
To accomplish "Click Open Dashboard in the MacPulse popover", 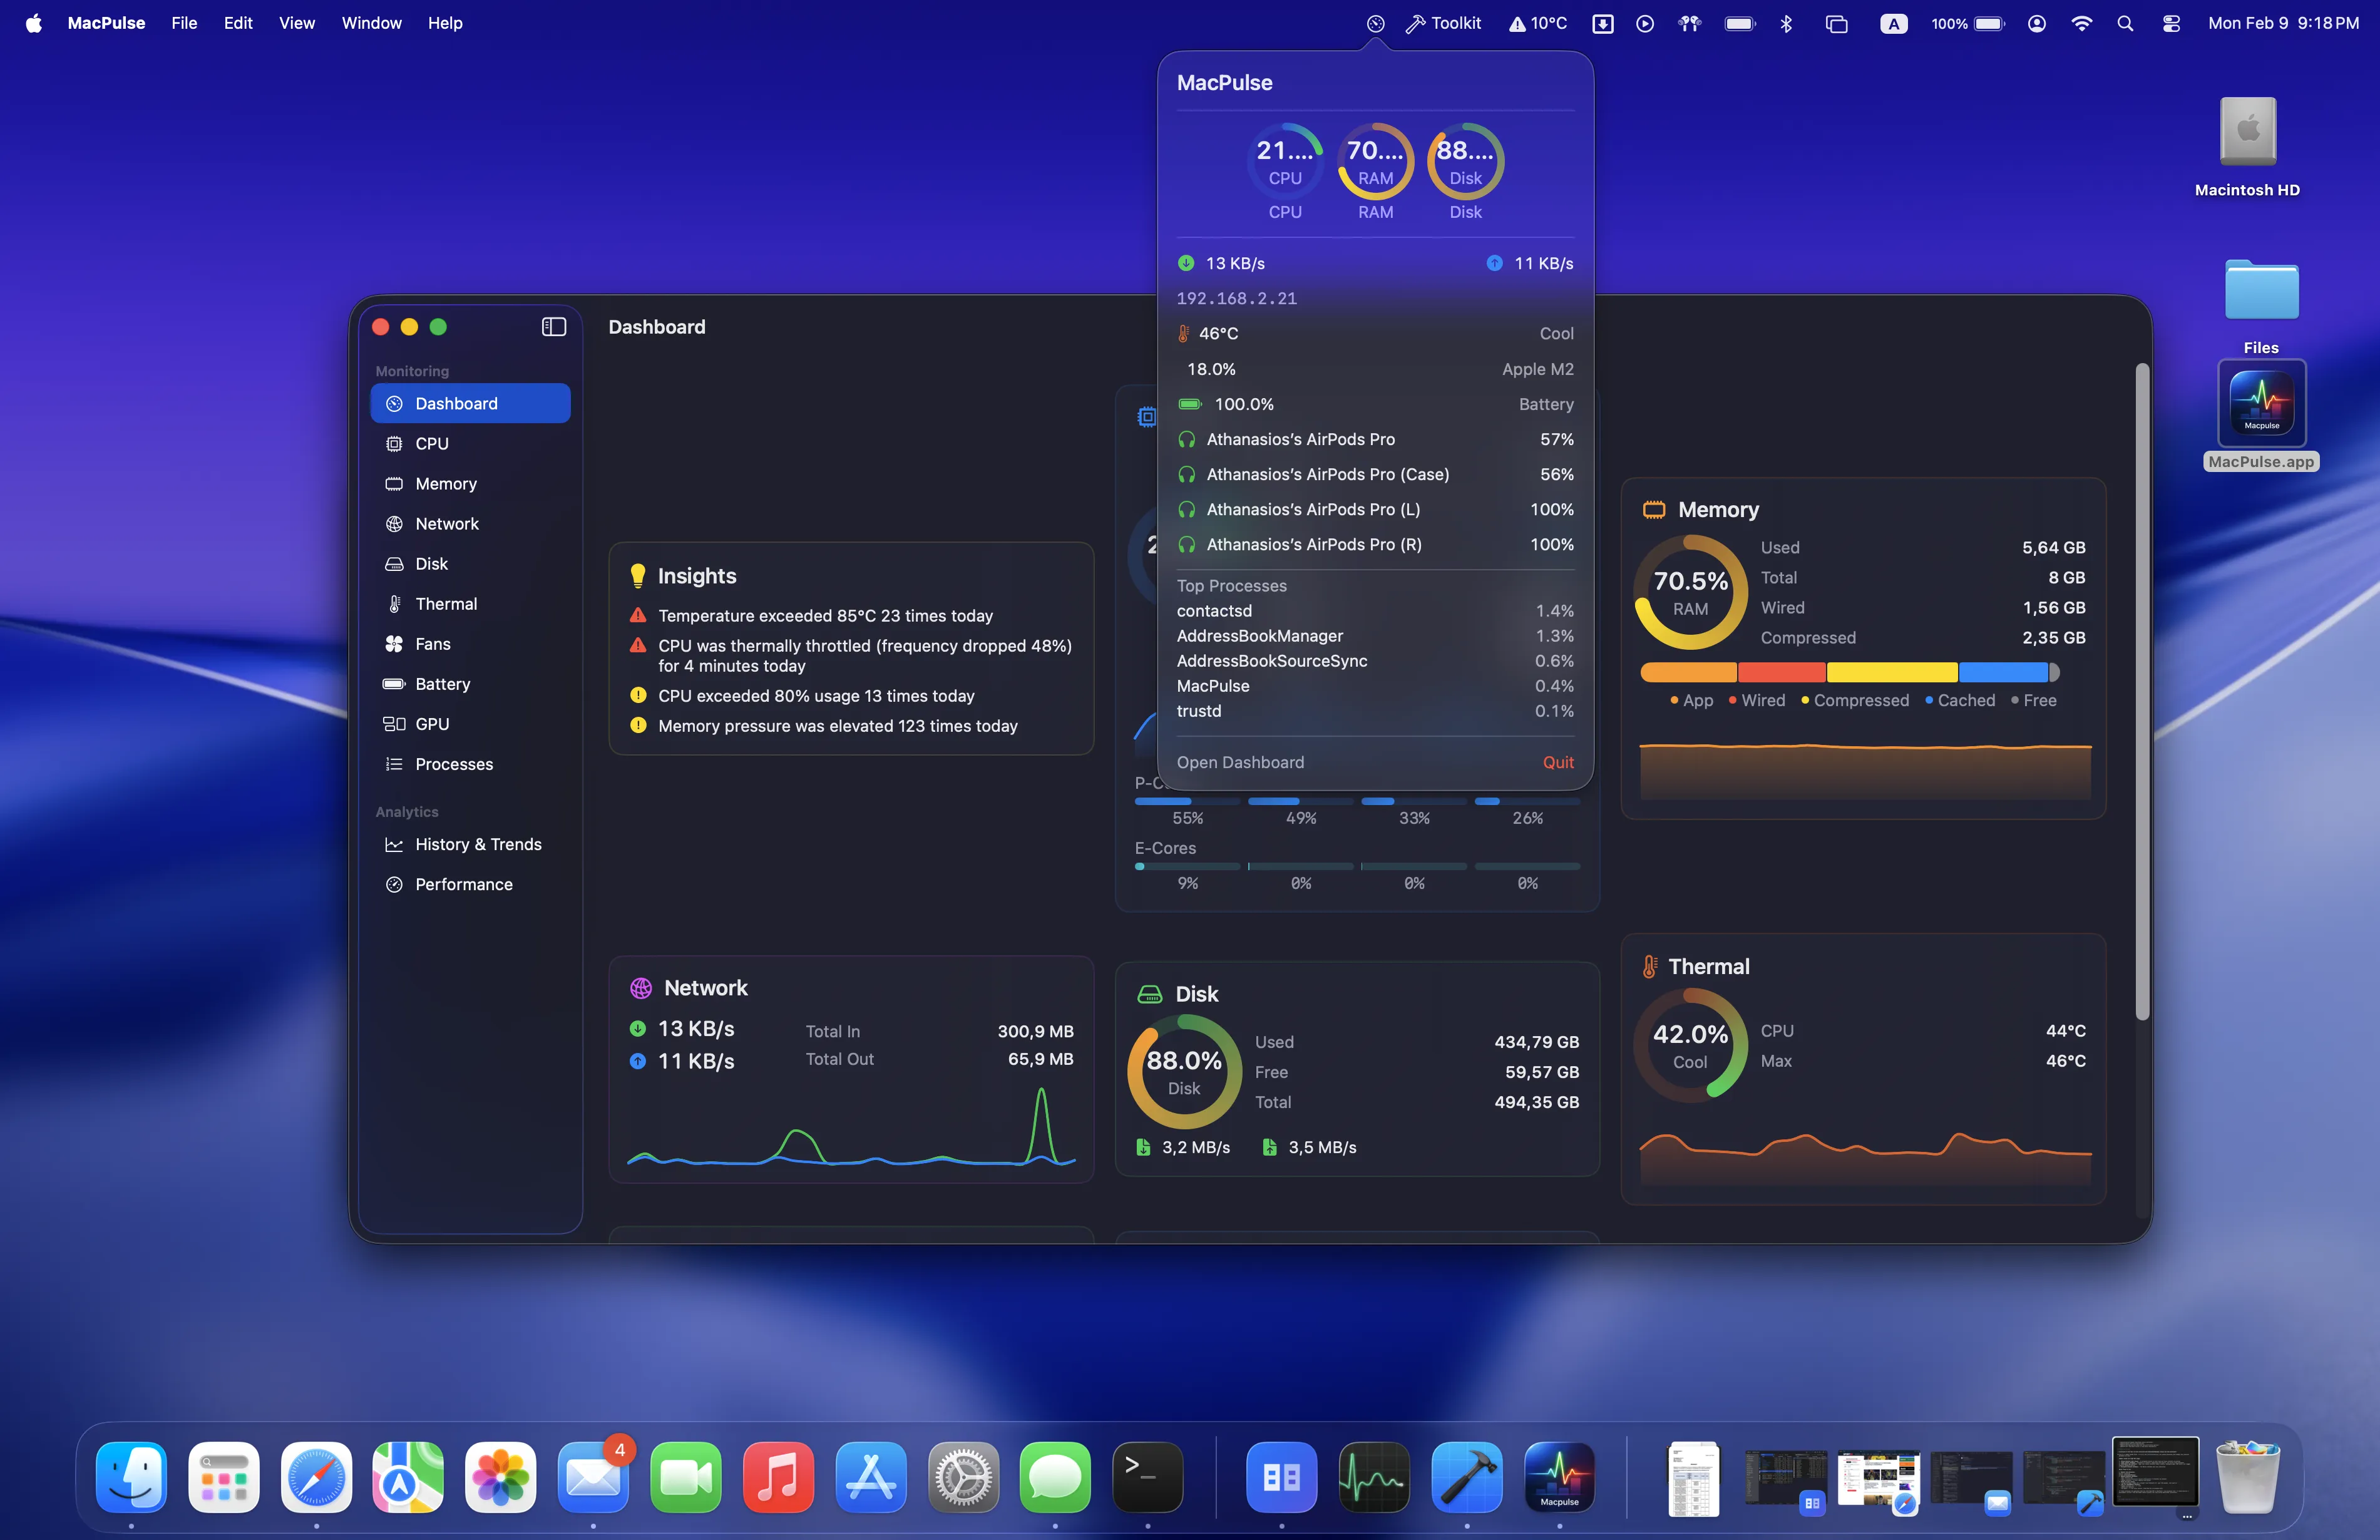I will coord(1240,762).
